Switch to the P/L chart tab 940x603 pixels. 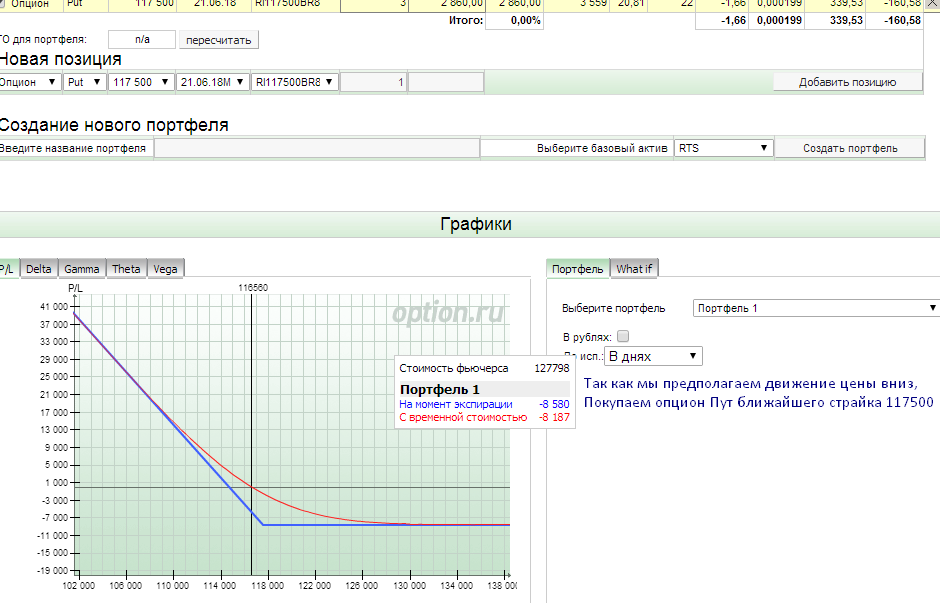[7, 269]
